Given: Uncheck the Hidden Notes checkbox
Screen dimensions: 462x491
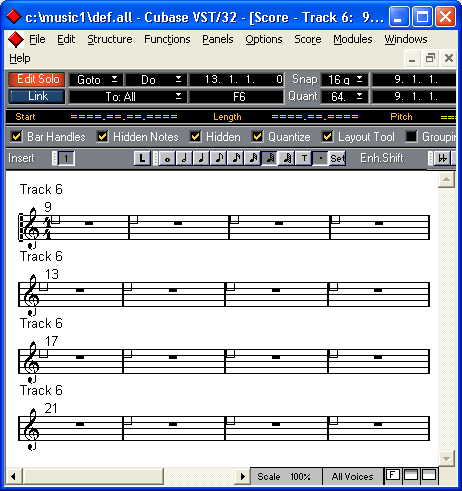Looking at the screenshot, I should (x=102, y=137).
